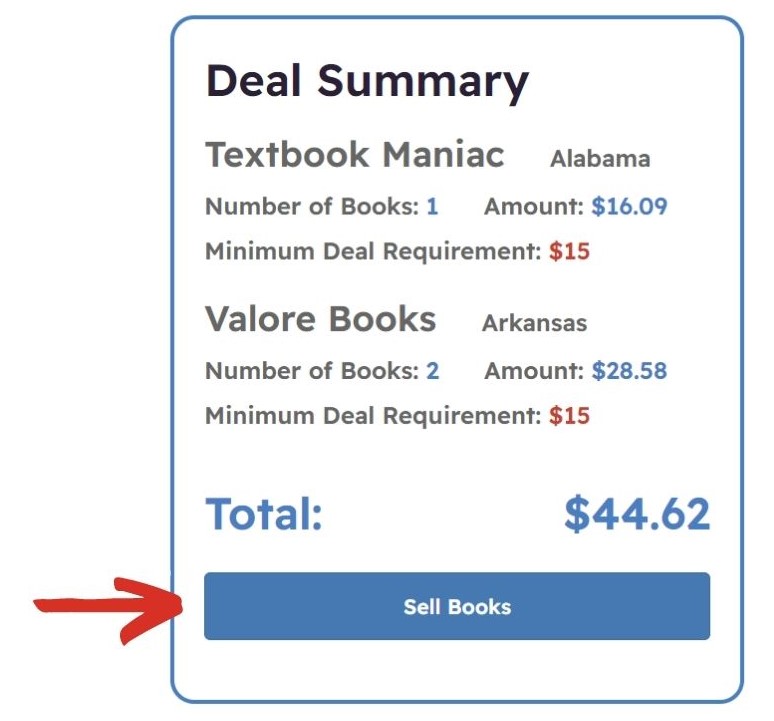Screen dimensions: 774x721
Task: Open the Textbook Maniac vendor name
Action: [354, 155]
